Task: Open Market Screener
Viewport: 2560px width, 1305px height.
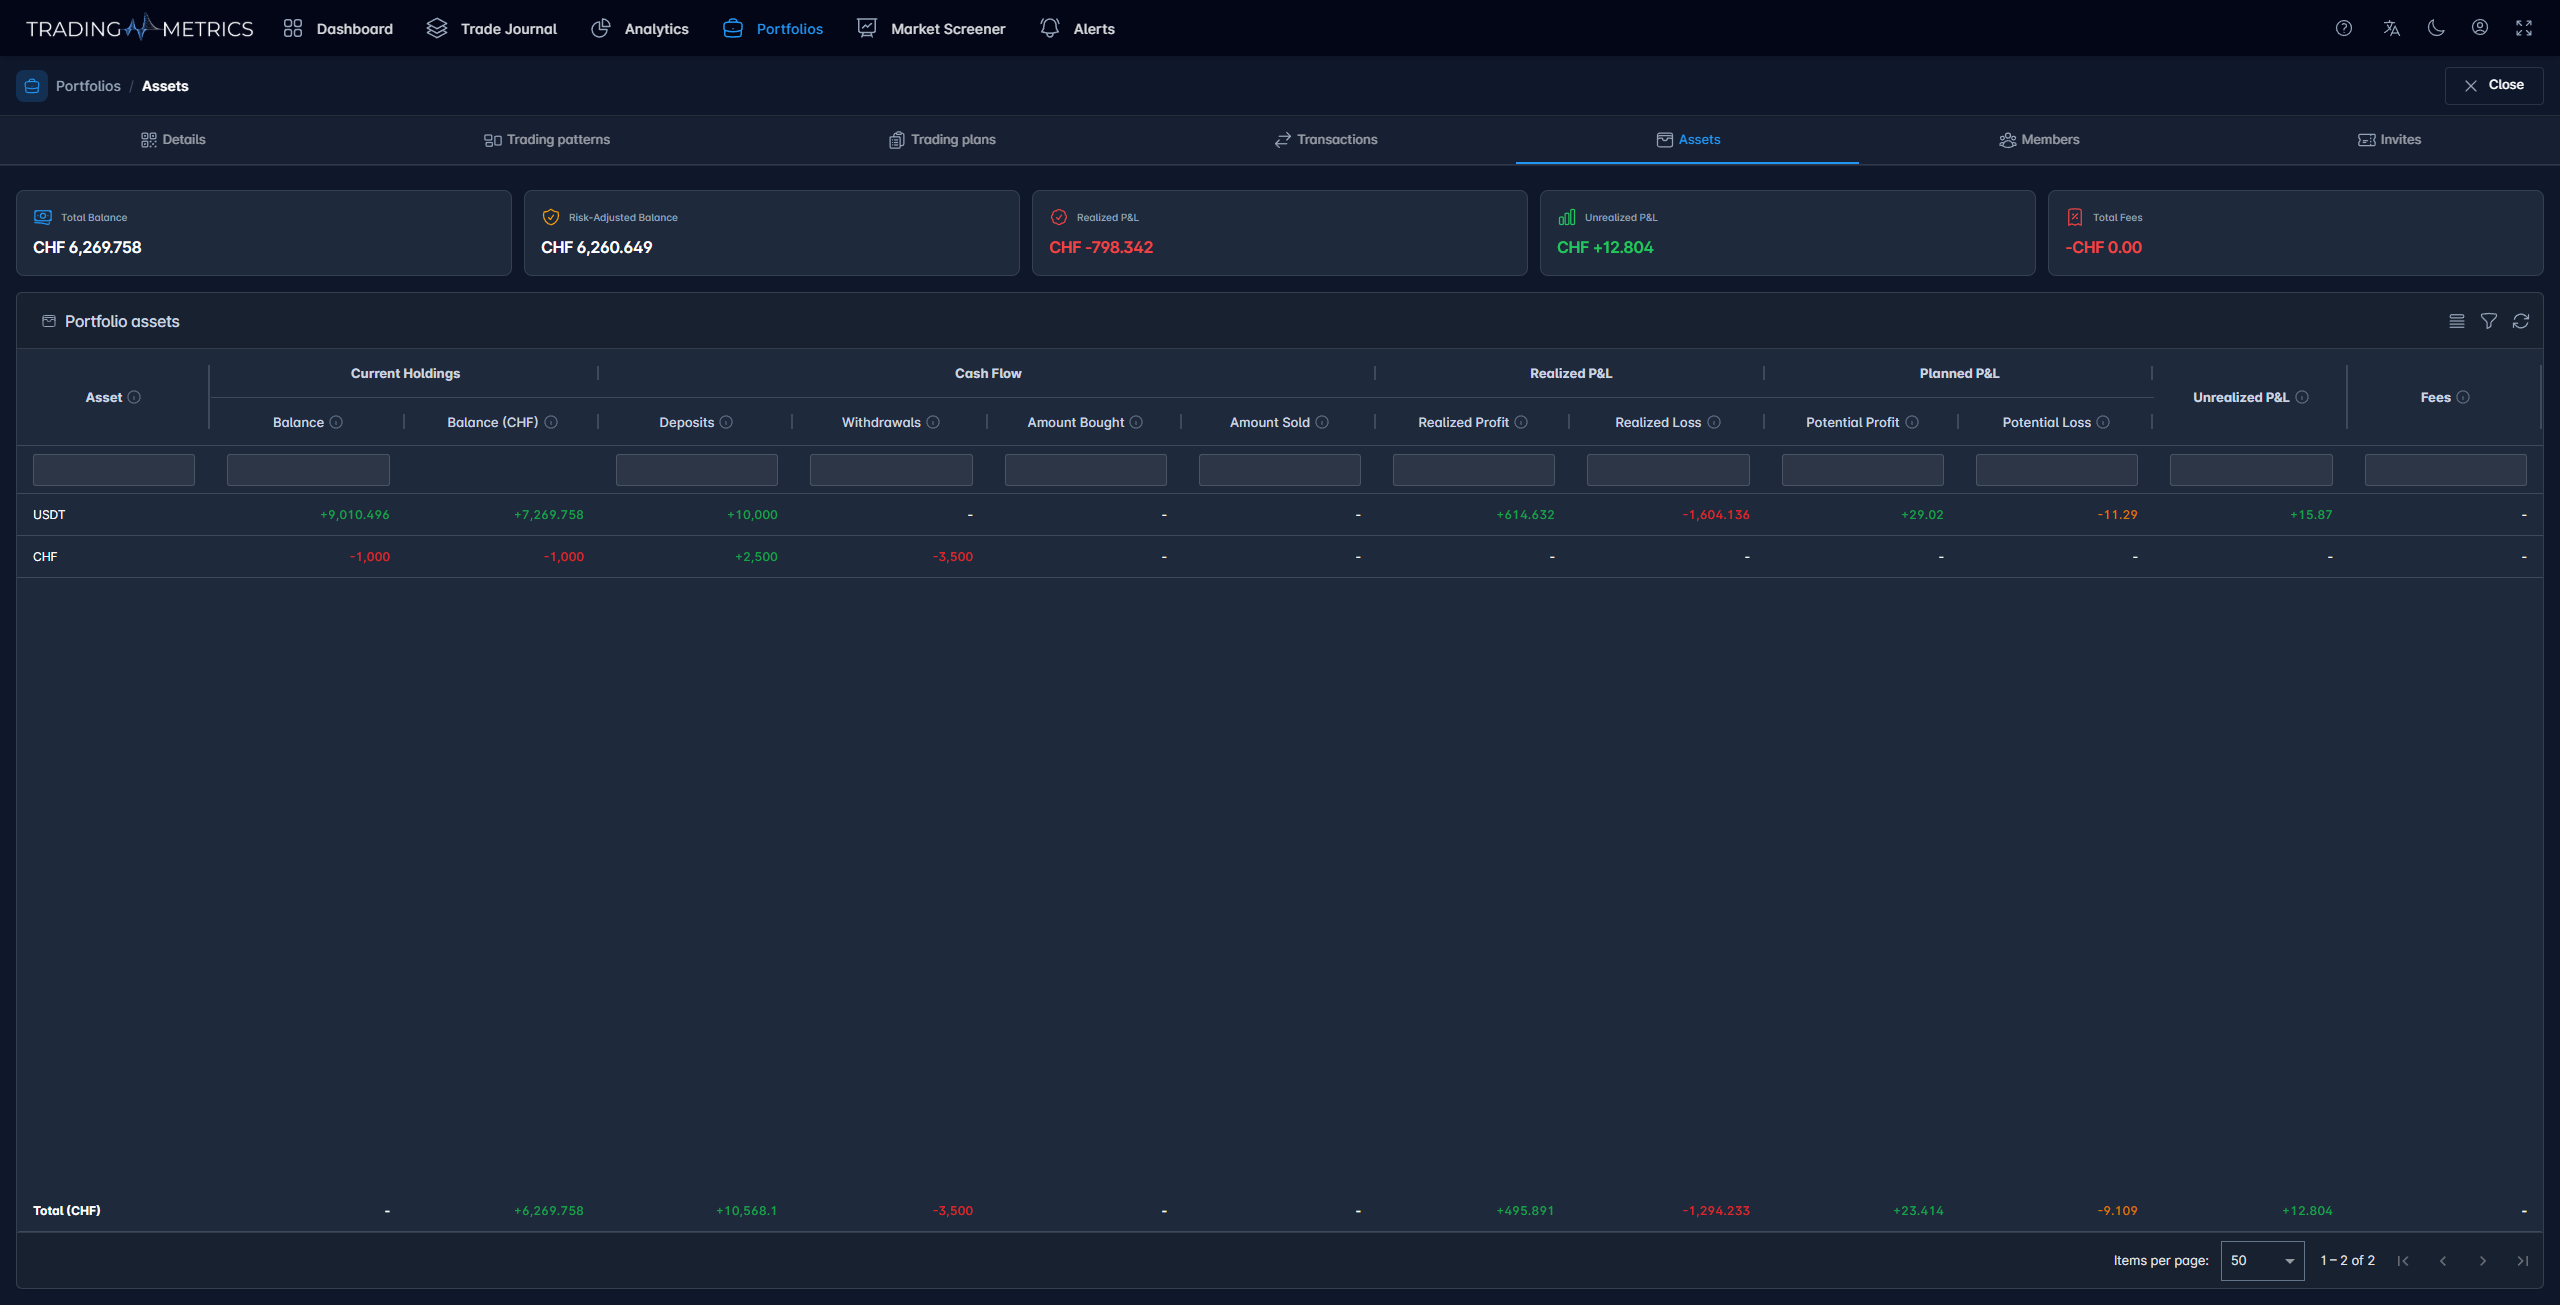Action: click(x=931, y=28)
